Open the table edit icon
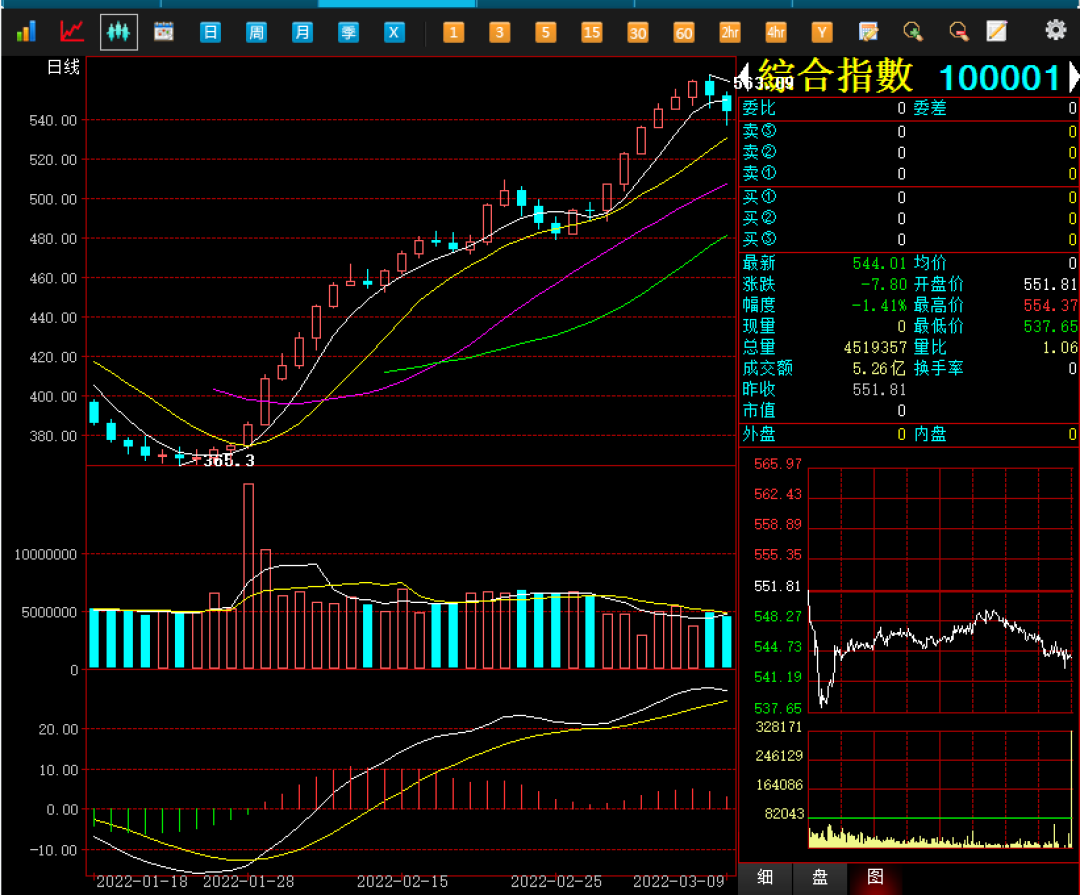1080x895 pixels. coord(868,32)
